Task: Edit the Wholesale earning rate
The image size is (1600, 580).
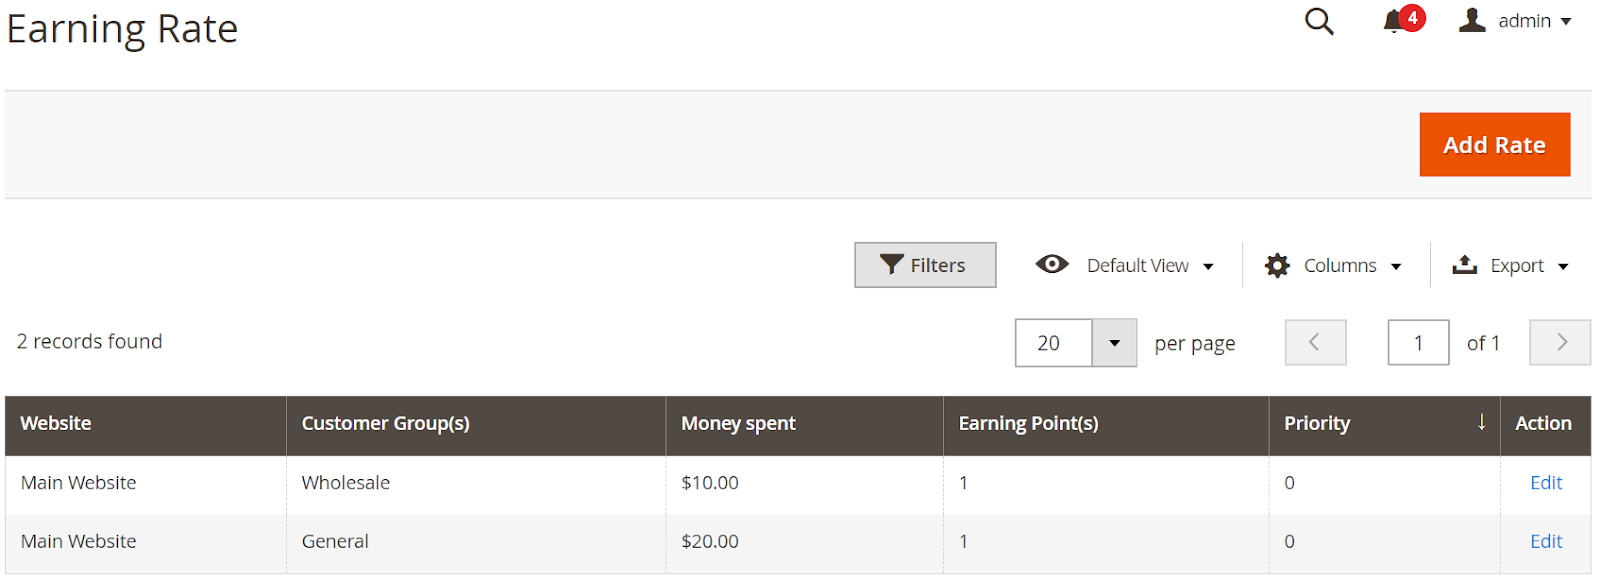Action: pos(1545,482)
